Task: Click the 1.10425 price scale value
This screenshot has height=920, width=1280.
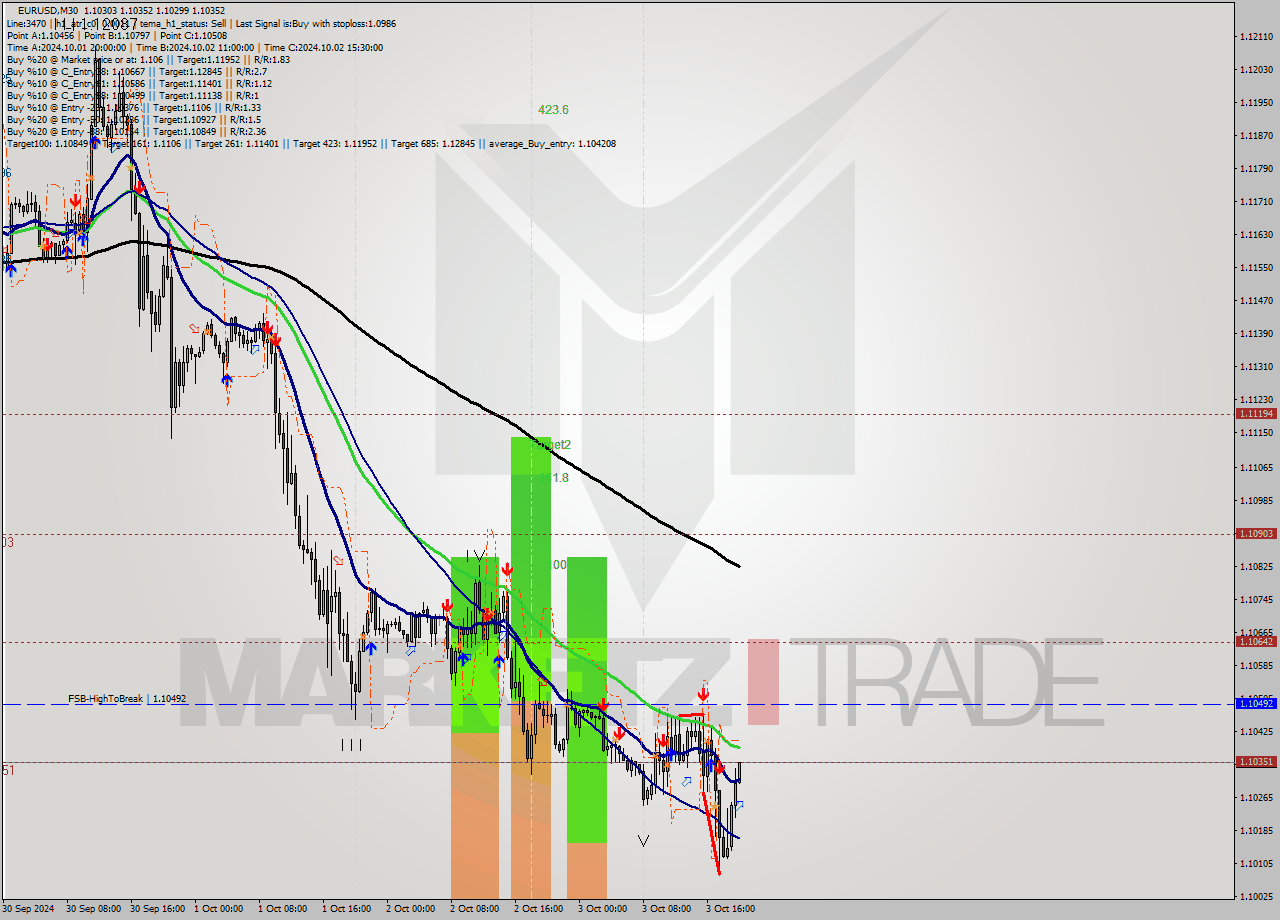Action: pyautogui.click(x=1256, y=731)
